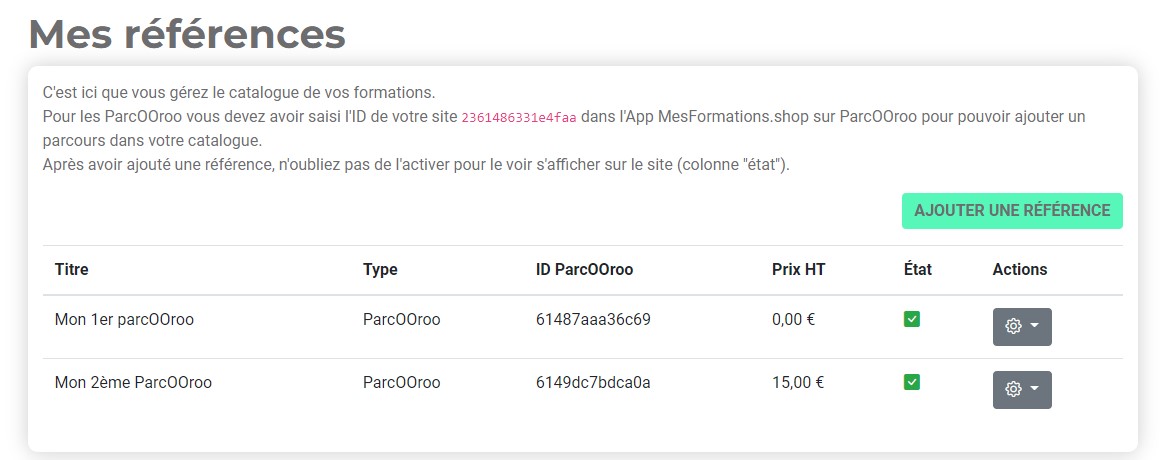Click the Prix HT column header
Screen dimensions: 1171x460
point(798,270)
